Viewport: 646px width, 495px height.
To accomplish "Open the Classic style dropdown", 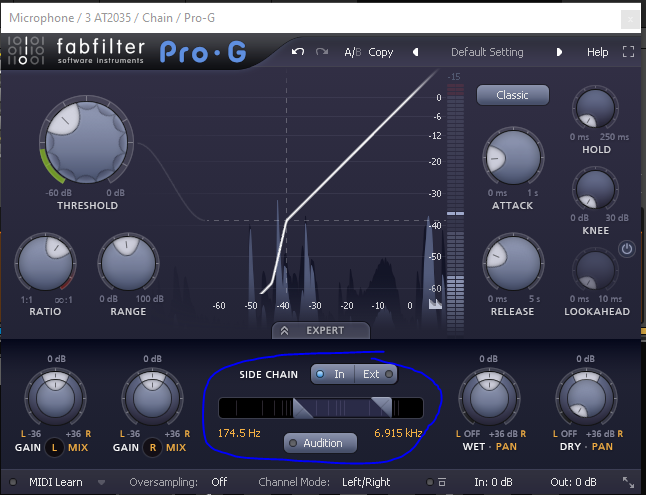I will point(512,95).
